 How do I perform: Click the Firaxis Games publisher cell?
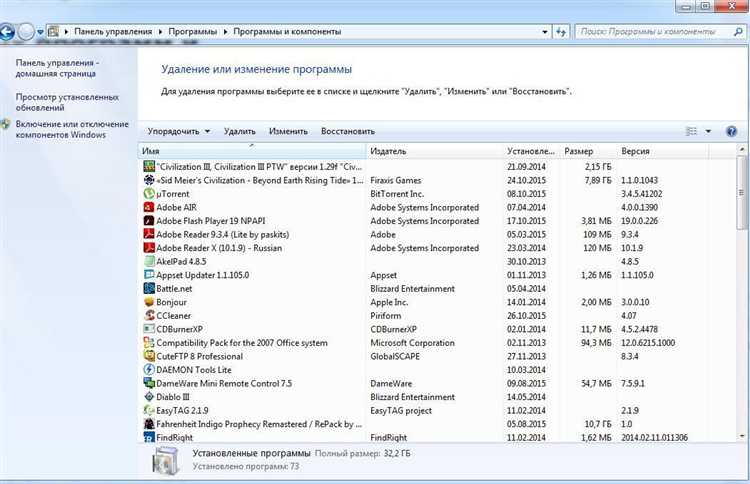pos(396,180)
